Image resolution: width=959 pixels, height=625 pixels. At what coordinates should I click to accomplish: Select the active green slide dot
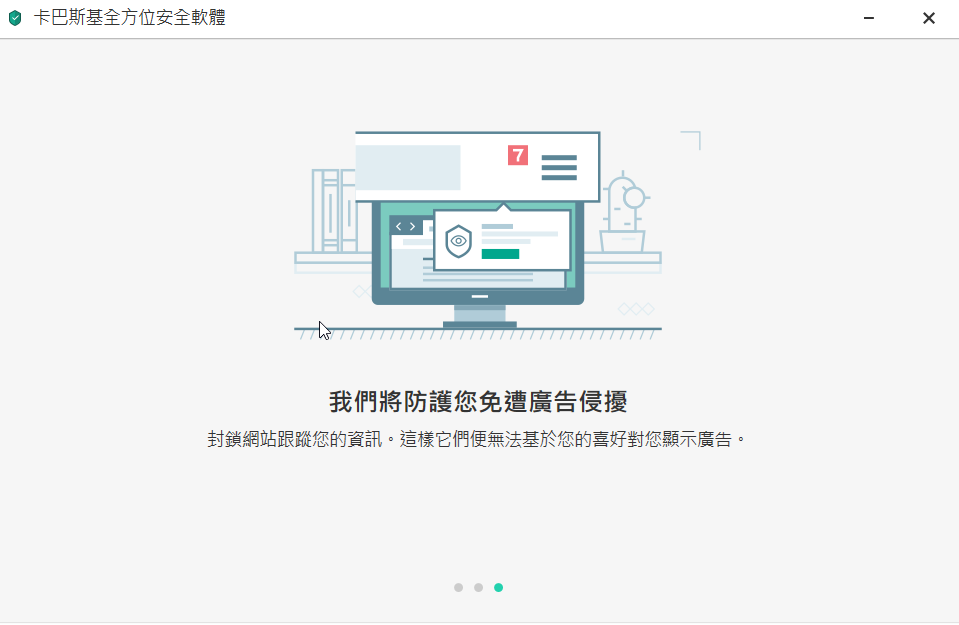498,588
